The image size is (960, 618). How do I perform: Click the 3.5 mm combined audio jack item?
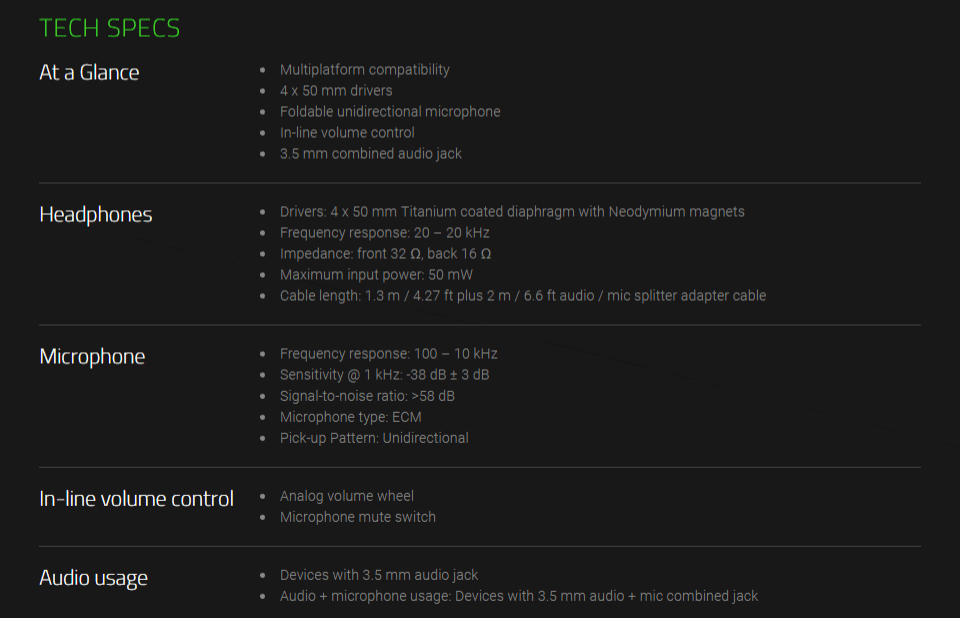(371, 154)
